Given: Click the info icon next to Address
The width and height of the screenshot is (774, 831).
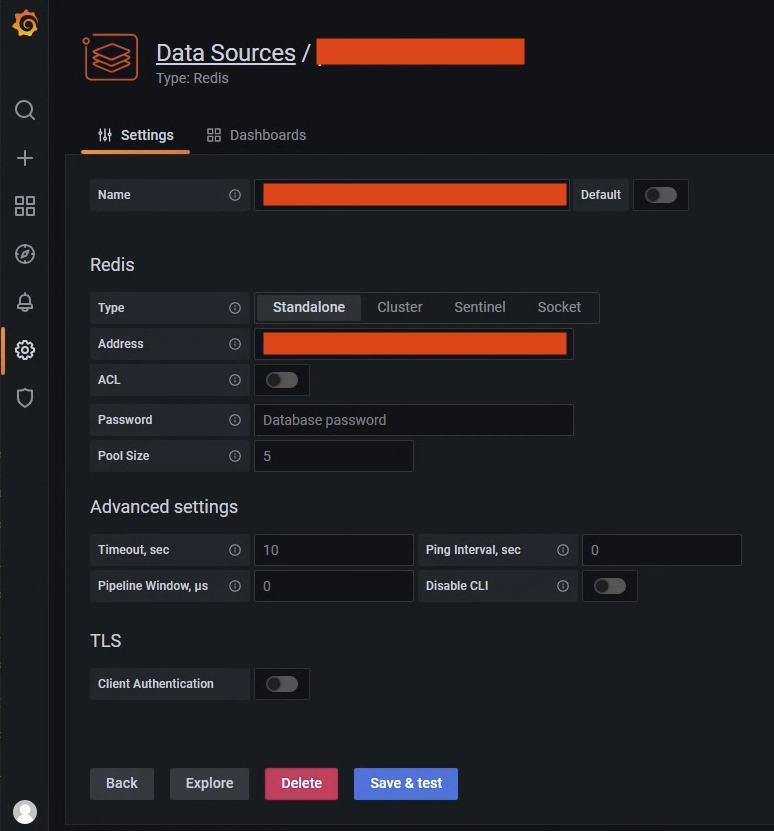Looking at the screenshot, I should coord(235,344).
